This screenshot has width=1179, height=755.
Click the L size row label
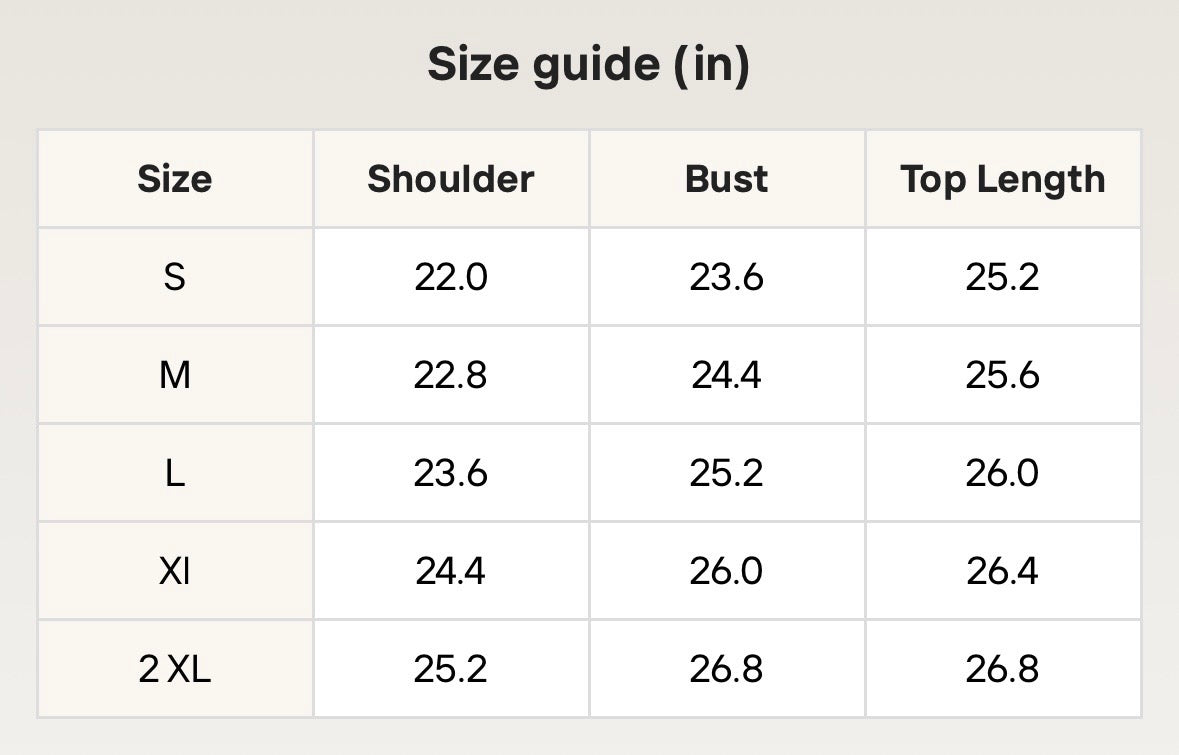174,473
